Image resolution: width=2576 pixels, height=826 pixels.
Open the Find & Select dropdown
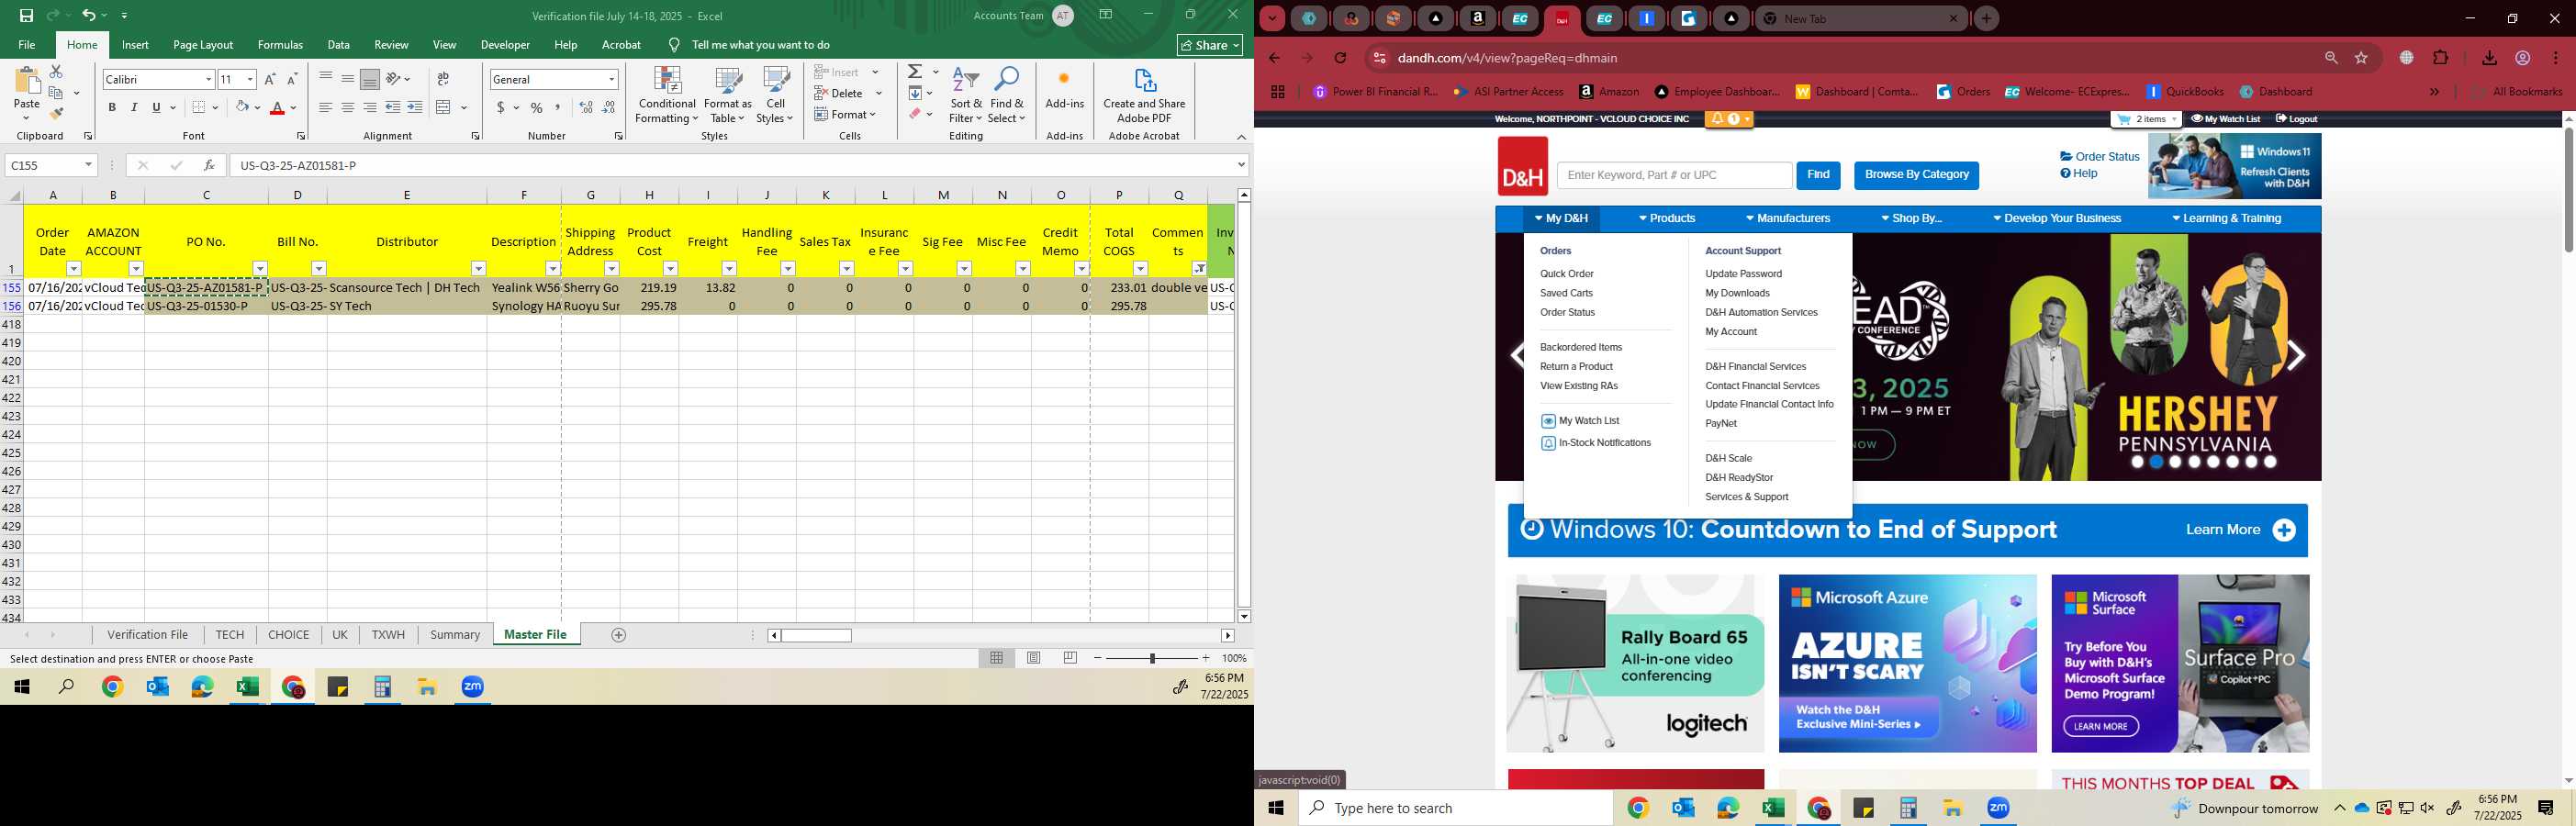(x=1007, y=96)
